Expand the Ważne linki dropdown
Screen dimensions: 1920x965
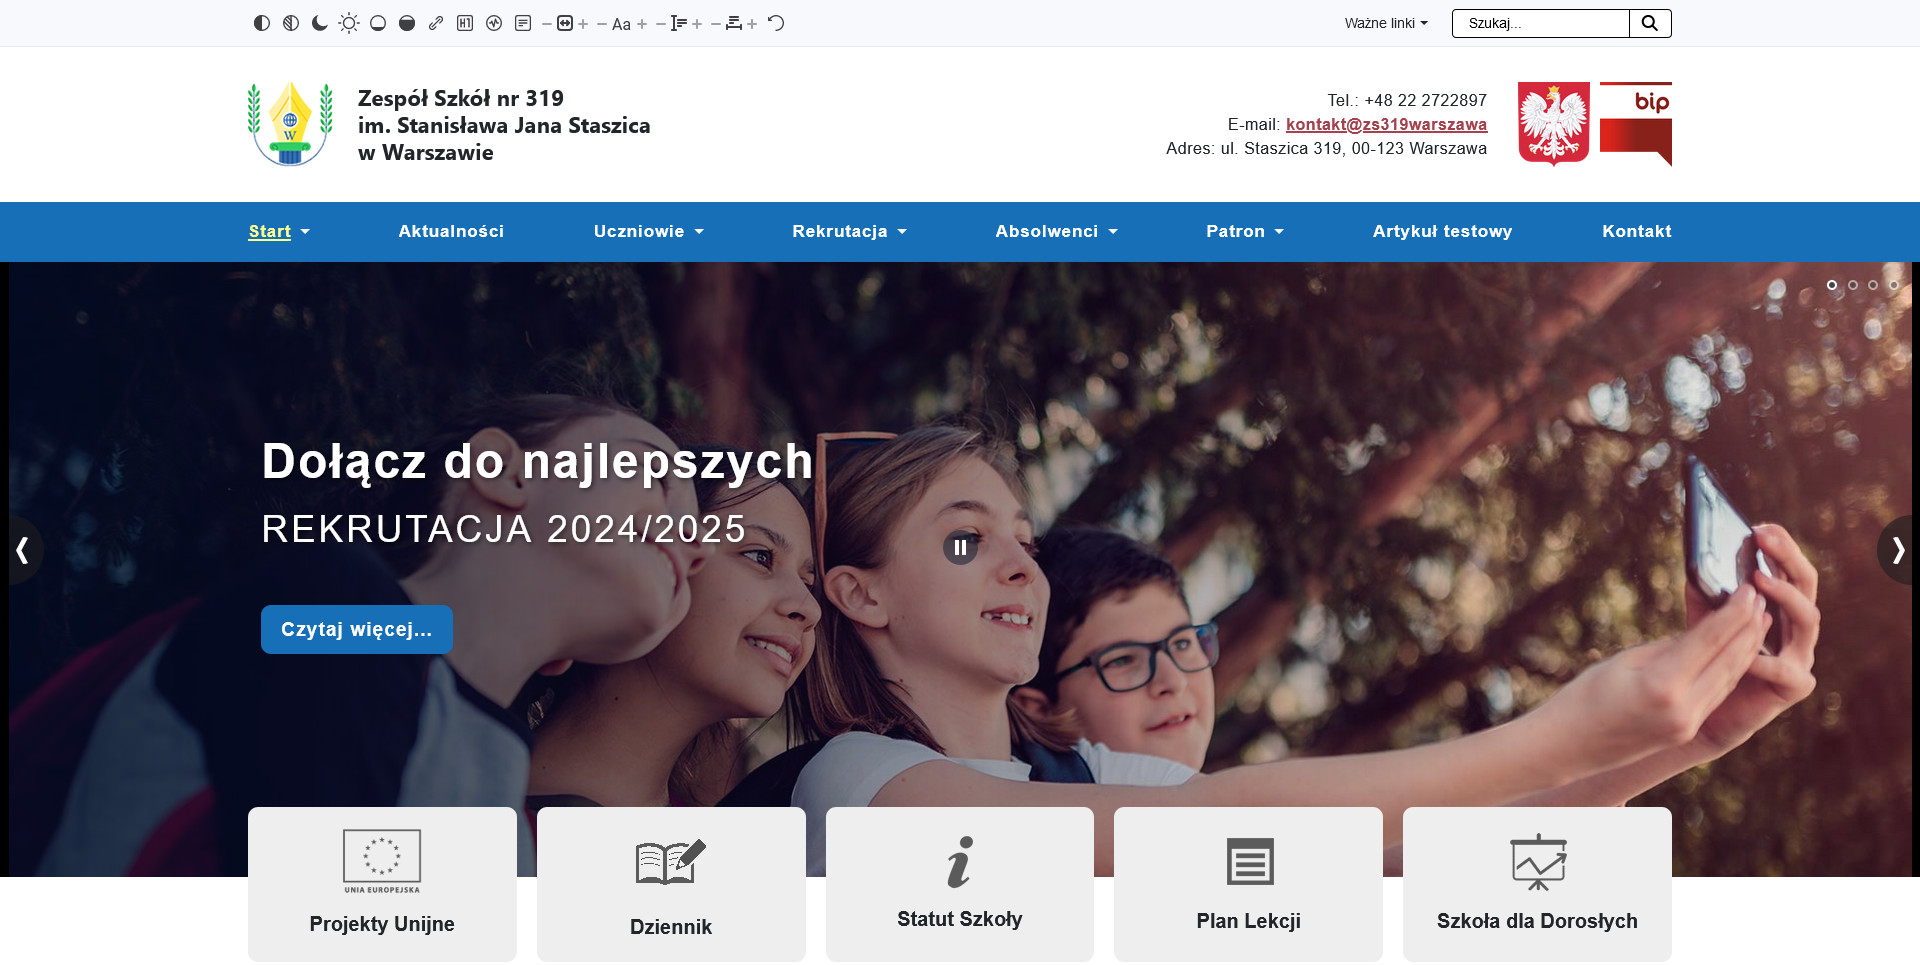tap(1385, 23)
